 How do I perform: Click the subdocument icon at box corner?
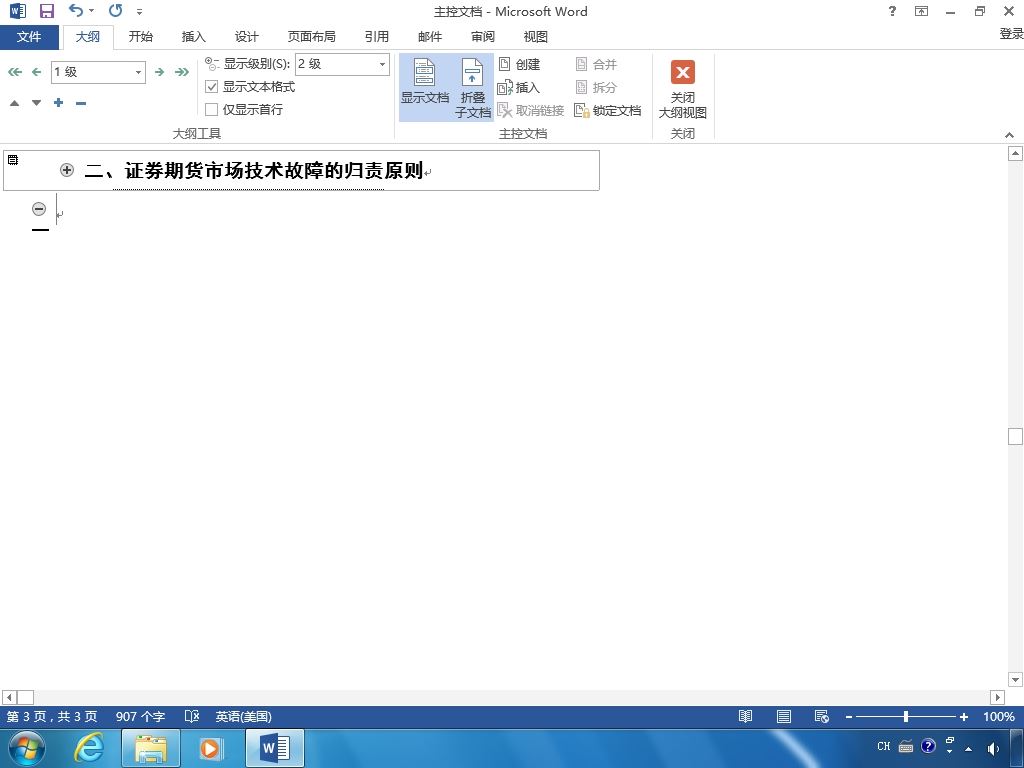click(x=13, y=160)
